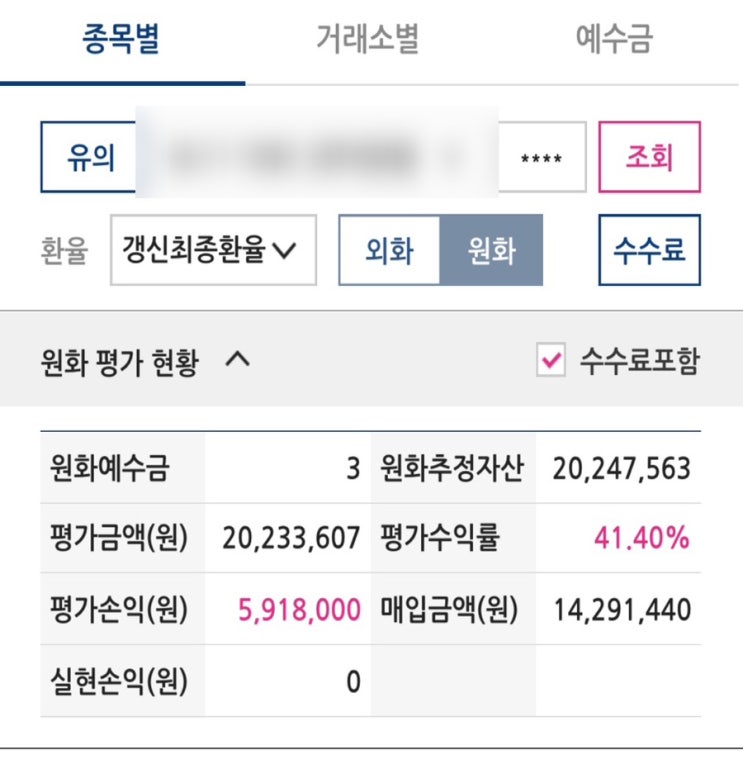743x764 pixels.
Task: Go to the 예수금 tab
Action: [x=614, y=41]
